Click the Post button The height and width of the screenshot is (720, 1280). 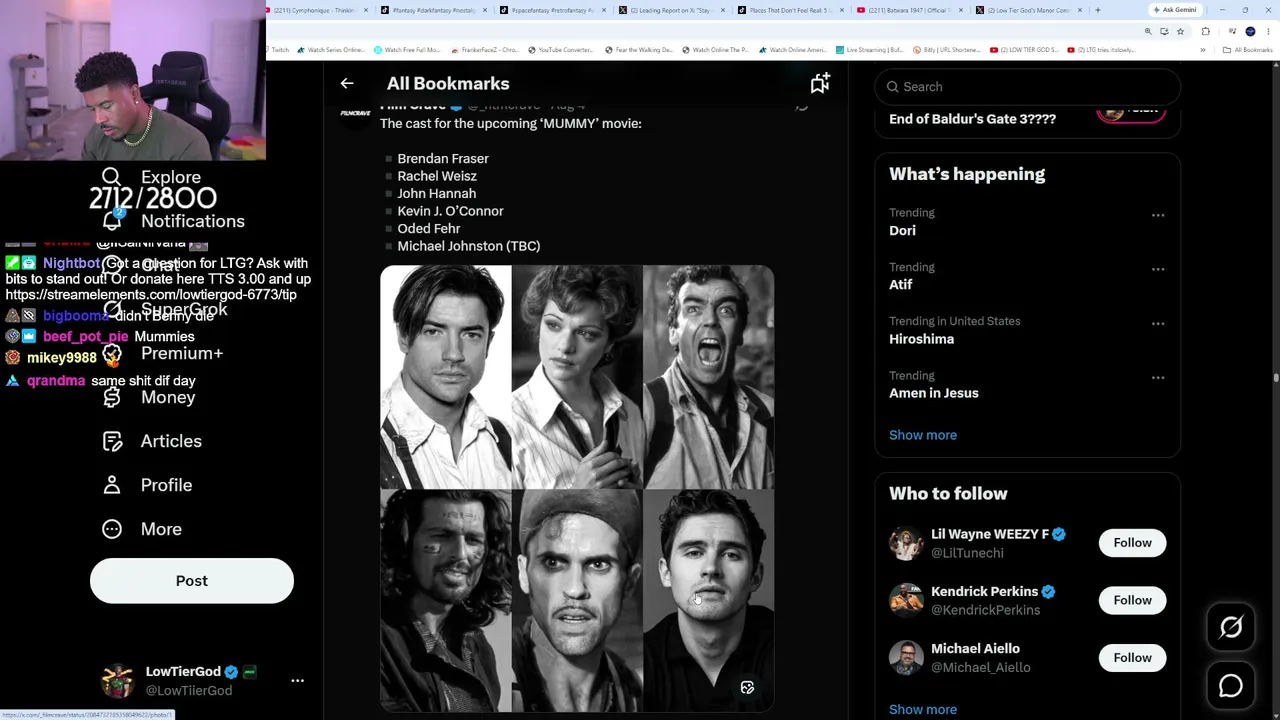pos(192,581)
